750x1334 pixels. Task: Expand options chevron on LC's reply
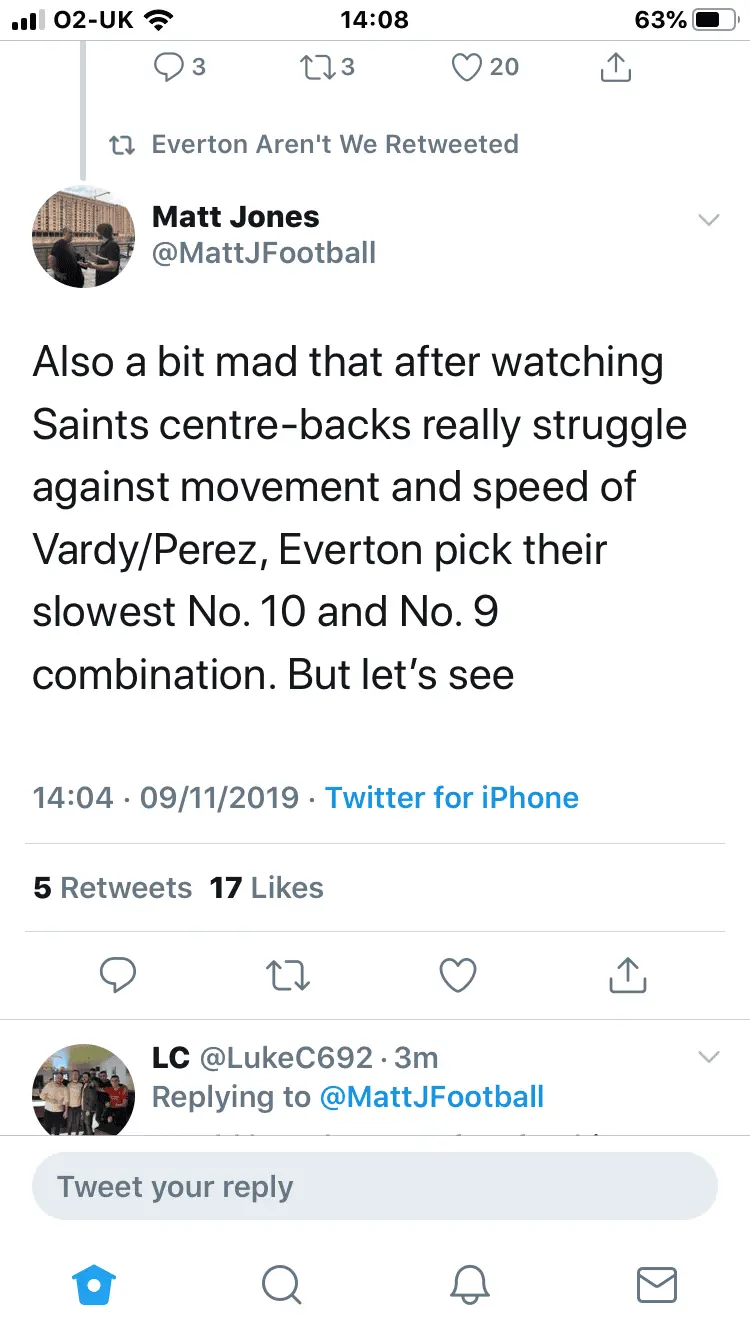point(708,1058)
